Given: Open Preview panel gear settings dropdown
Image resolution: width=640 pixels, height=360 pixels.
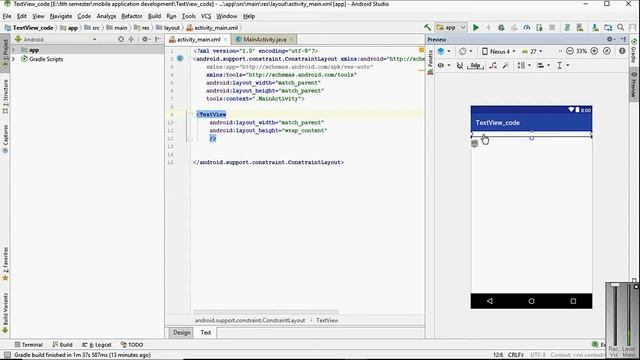Looking at the screenshot, I should 611,40.
